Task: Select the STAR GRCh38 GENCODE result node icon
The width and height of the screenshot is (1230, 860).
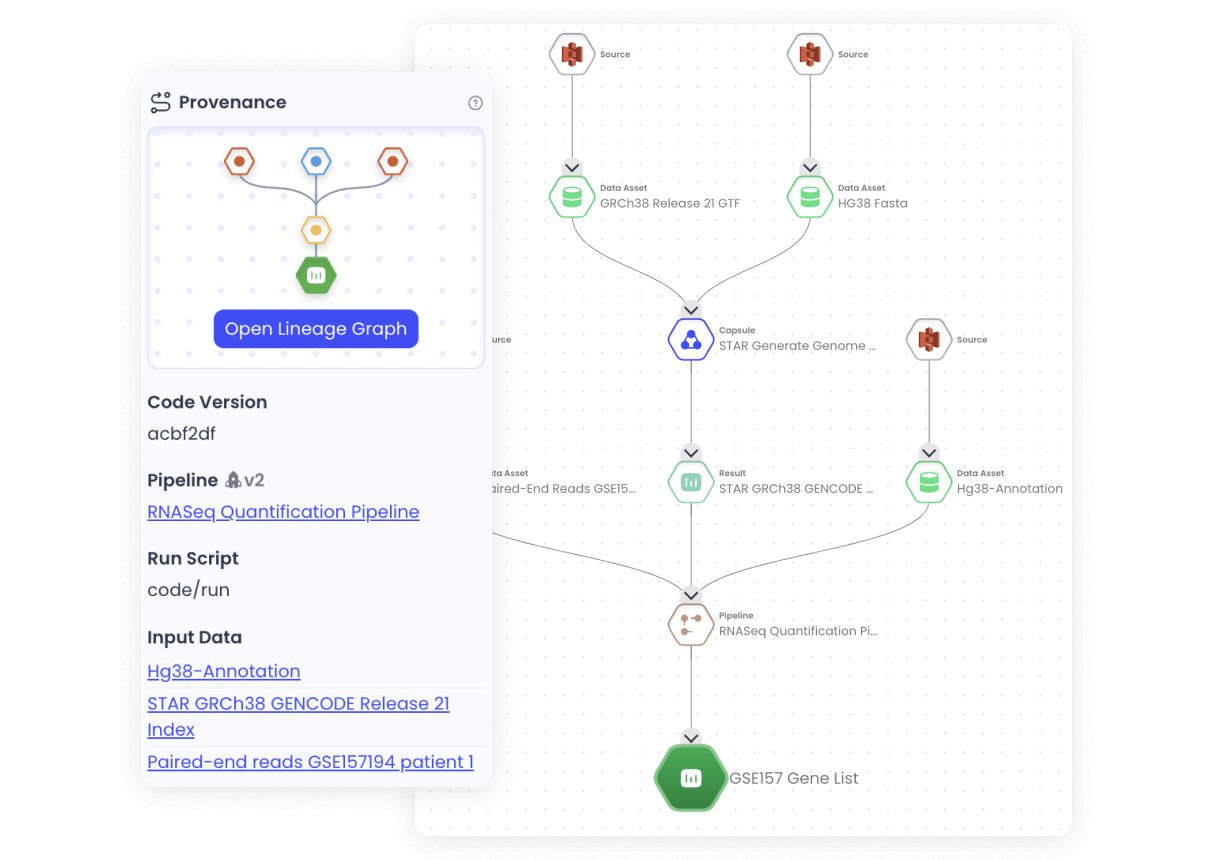Action: tap(690, 482)
